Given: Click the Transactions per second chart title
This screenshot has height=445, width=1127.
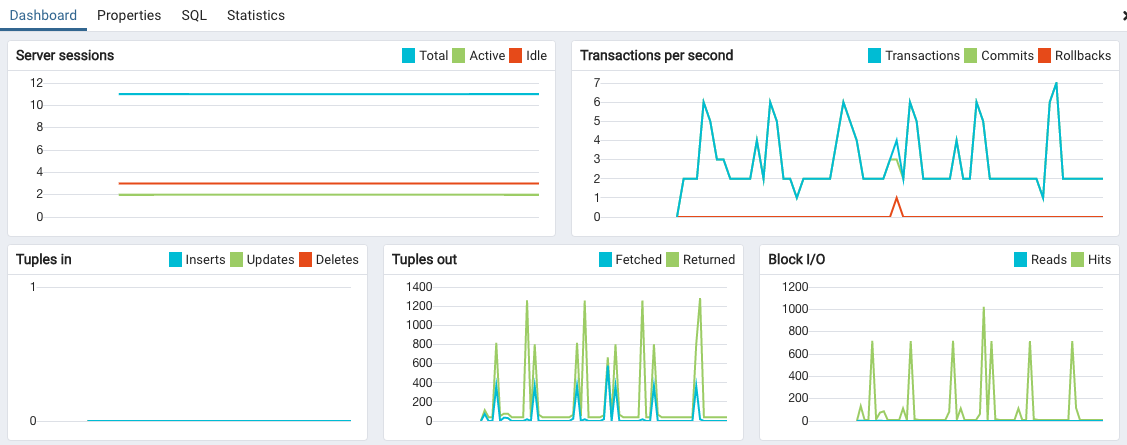Looking at the screenshot, I should point(656,56).
